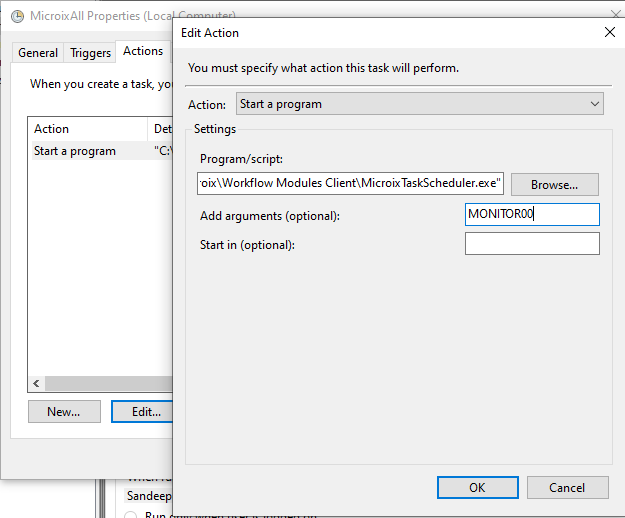Click the dropdown chevron beside Start a program
This screenshot has height=518, width=625.
coord(595,104)
